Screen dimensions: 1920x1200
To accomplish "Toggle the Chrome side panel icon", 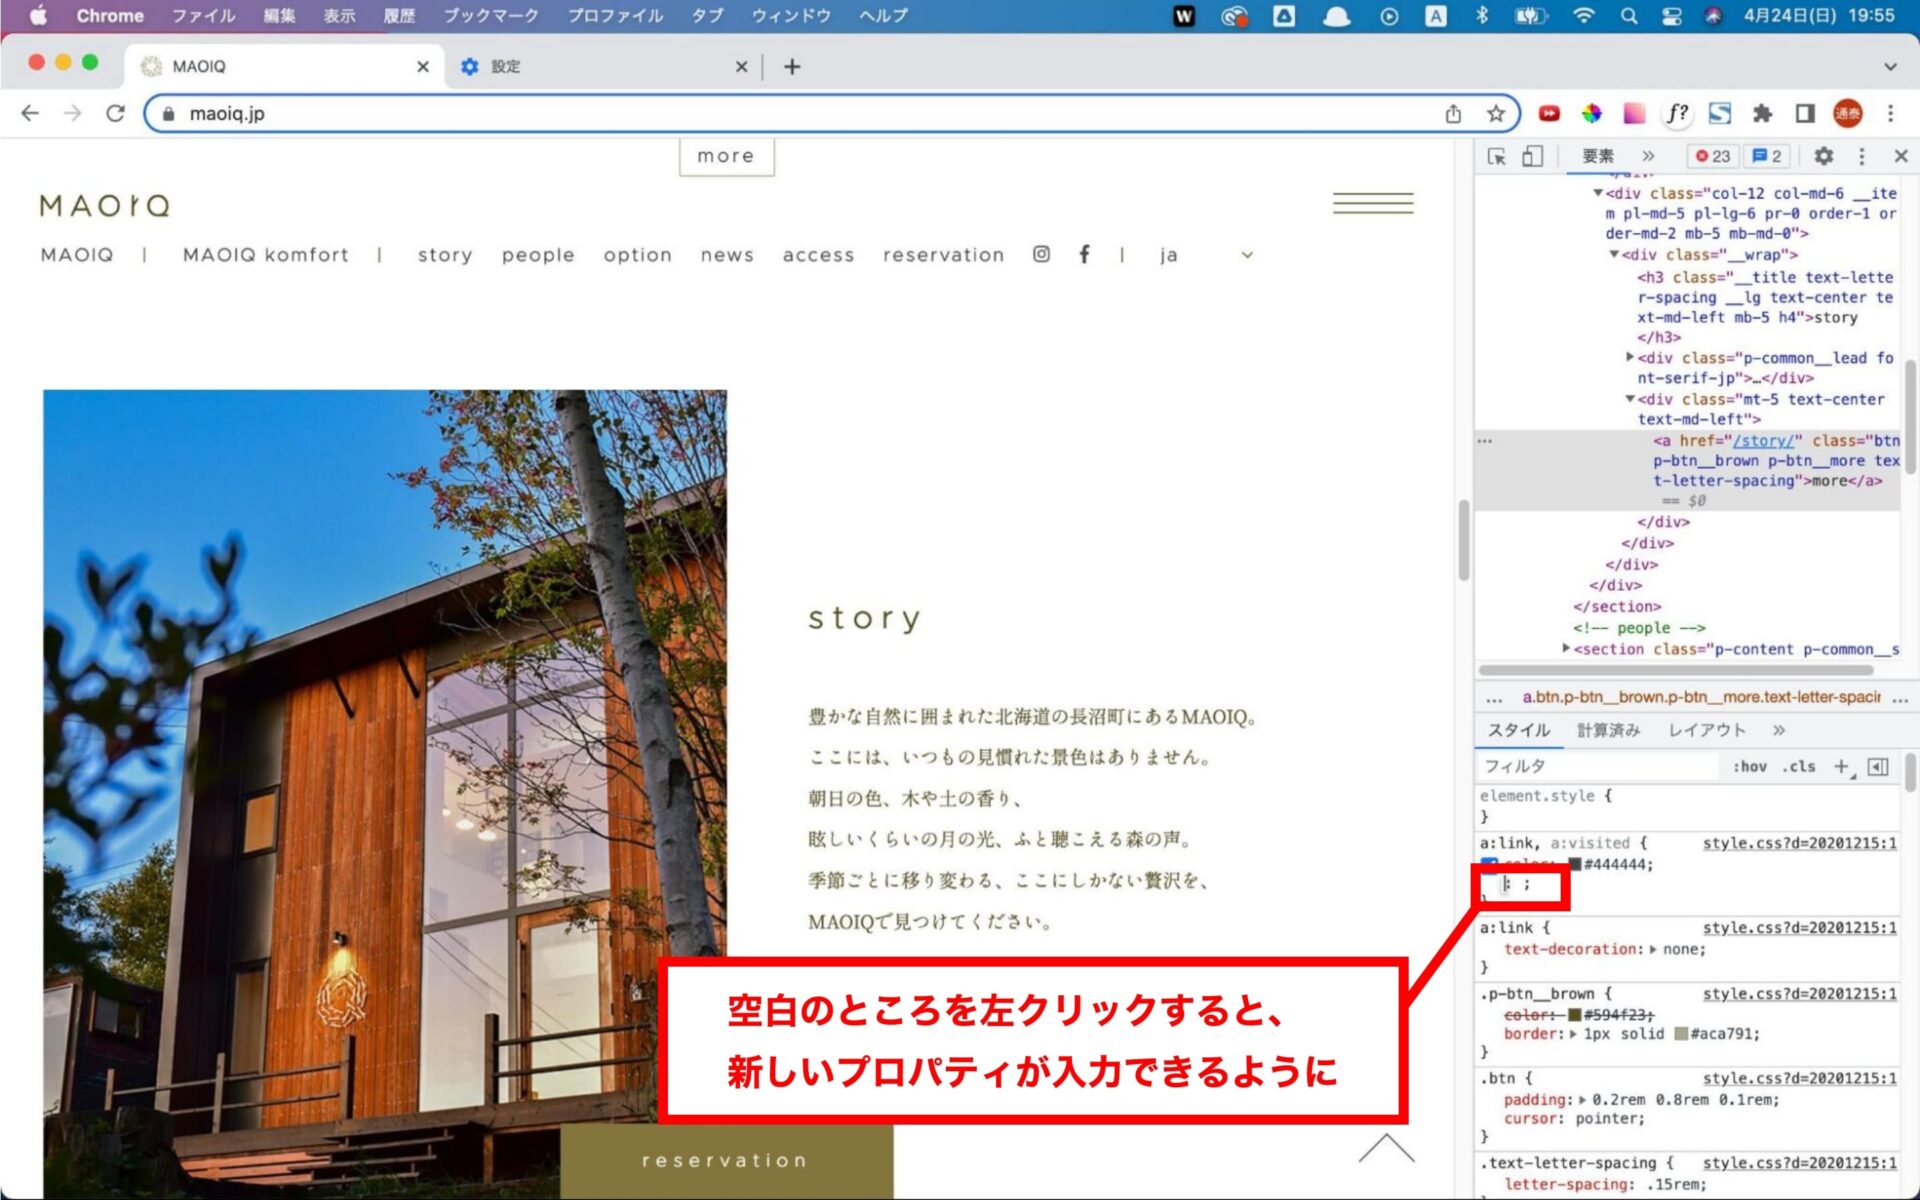I will 1805,113.
